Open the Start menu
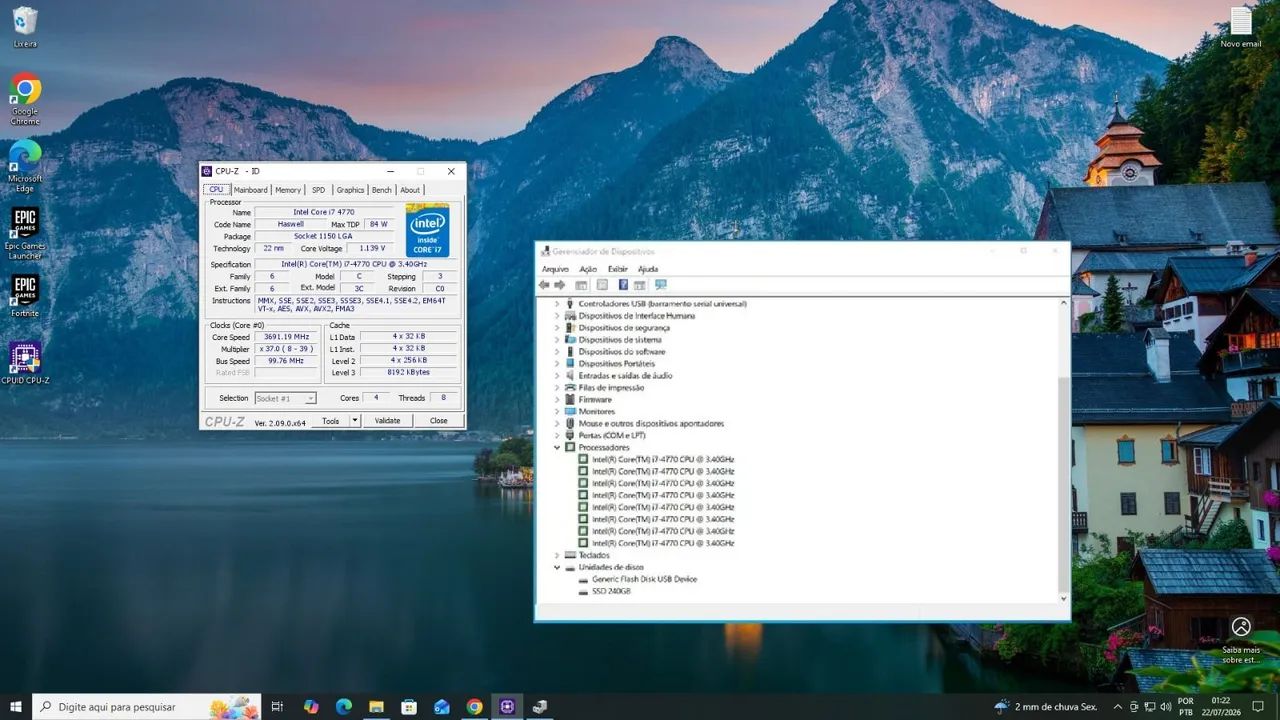This screenshot has height=720, width=1280. (15, 707)
